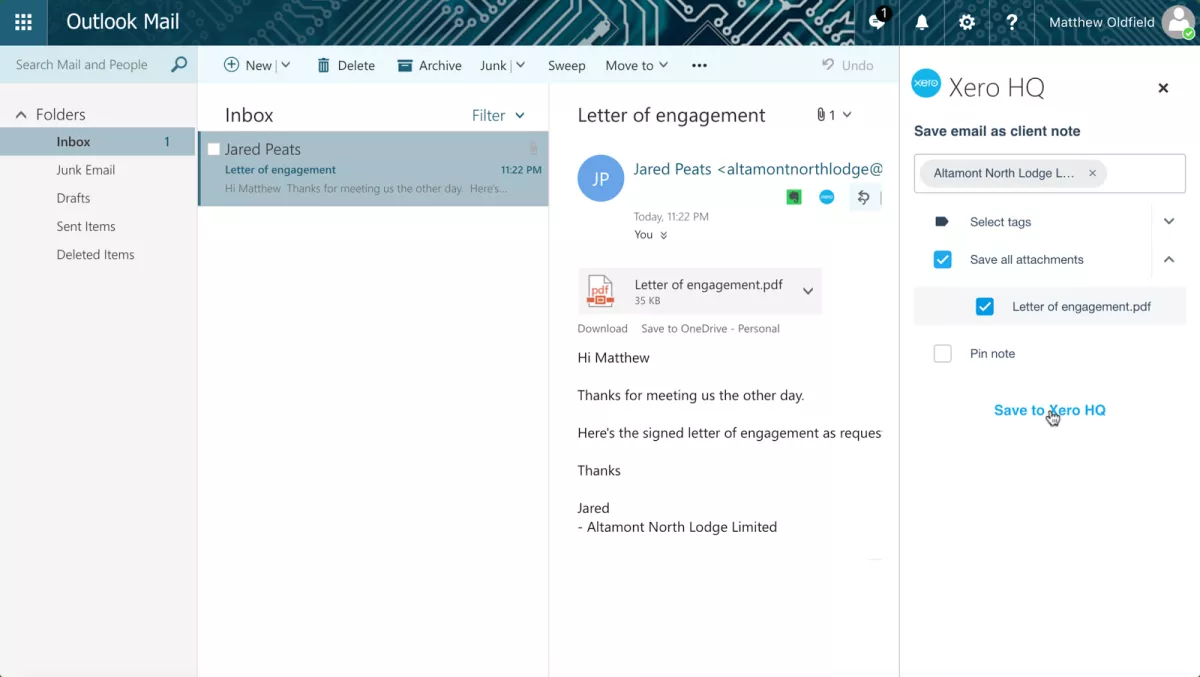Click the paperclip icon on Jared Peats' message
1200x677 pixels.
[534, 148]
